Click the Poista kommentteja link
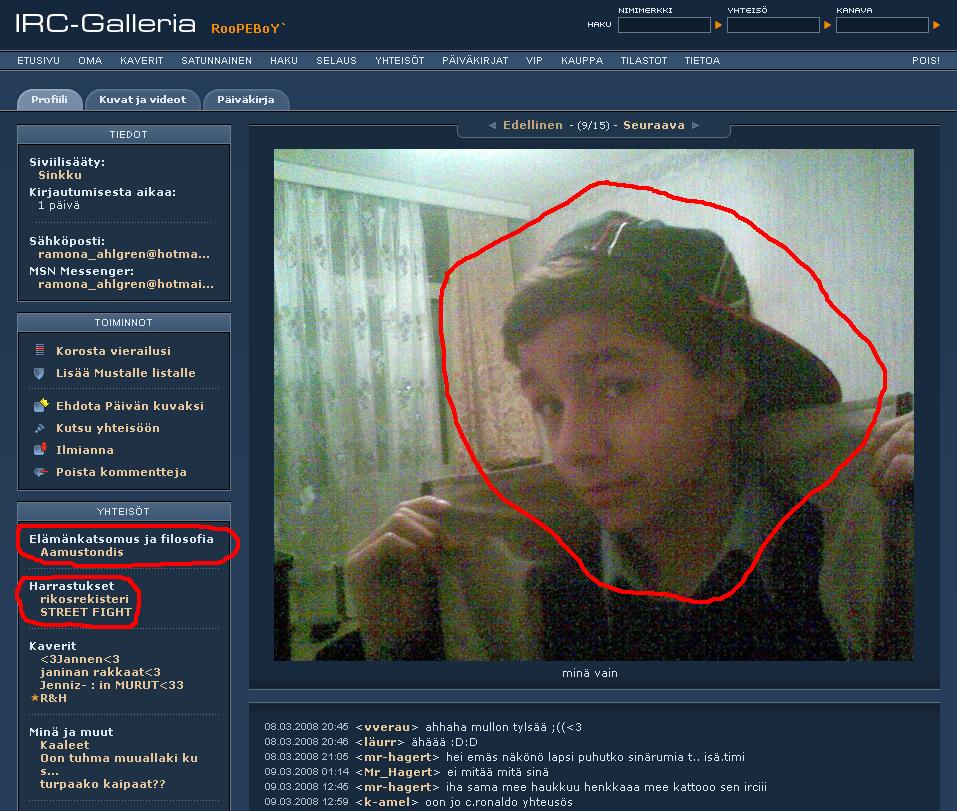 pos(121,472)
